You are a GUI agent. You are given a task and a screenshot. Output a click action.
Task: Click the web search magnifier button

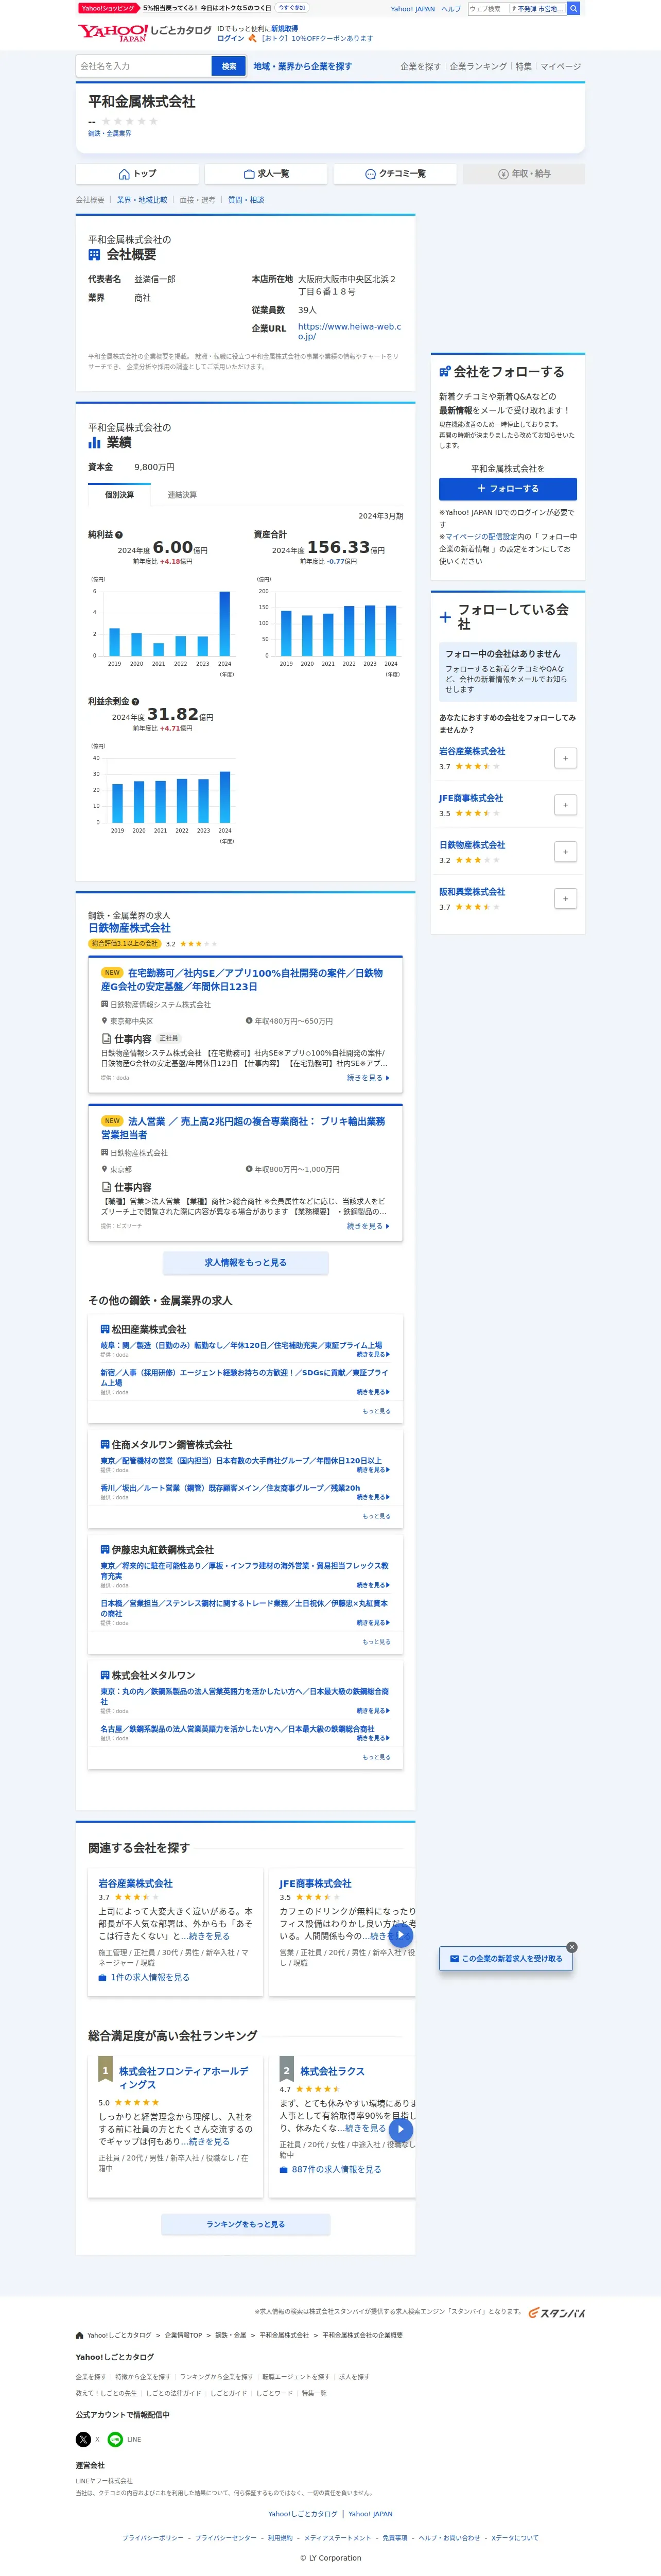(574, 8)
